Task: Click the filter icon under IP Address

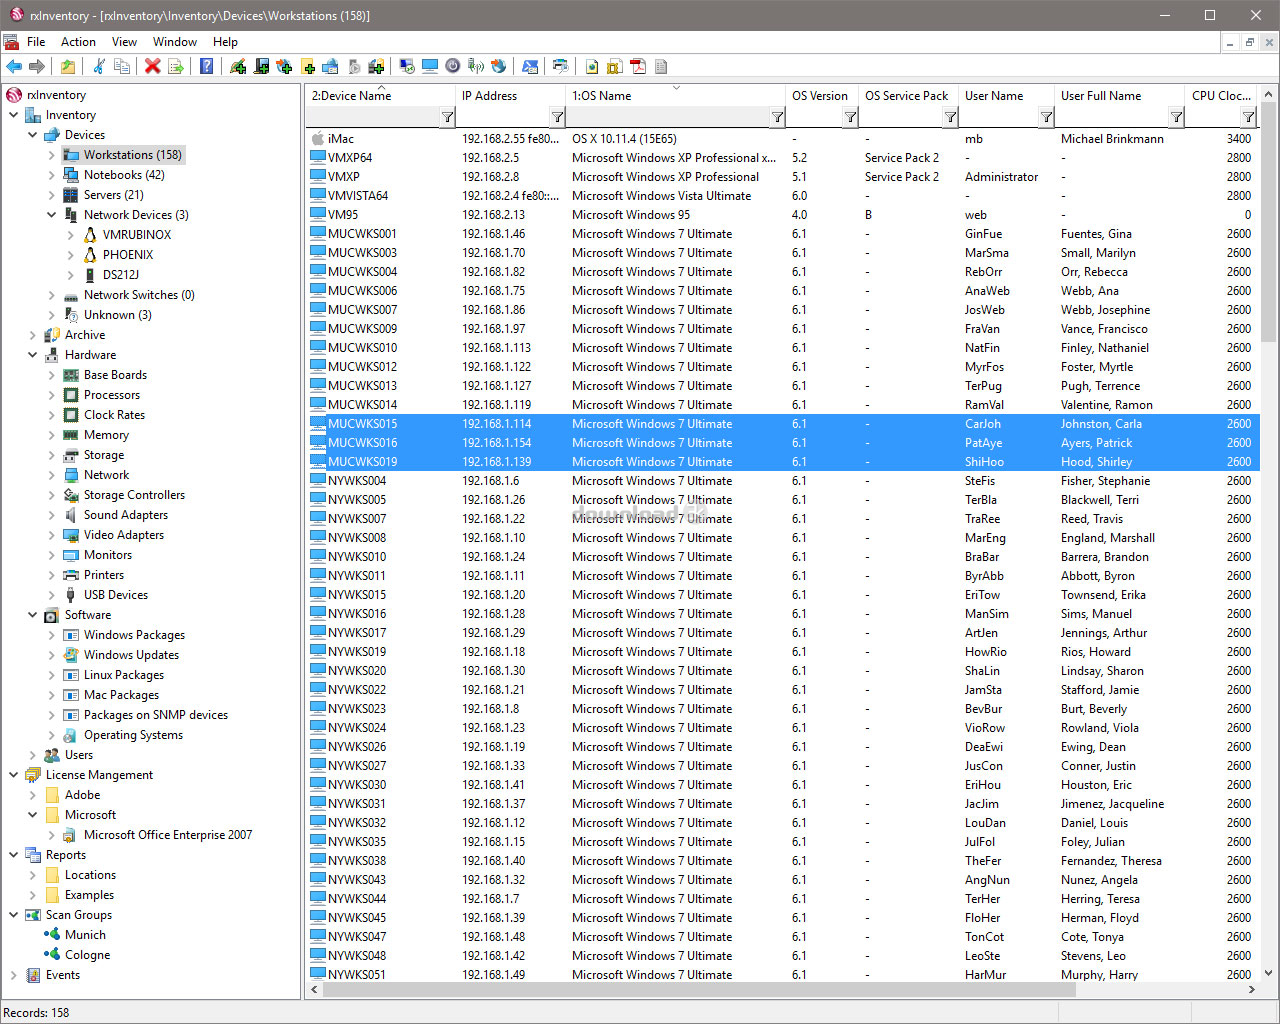Action: coord(557,117)
